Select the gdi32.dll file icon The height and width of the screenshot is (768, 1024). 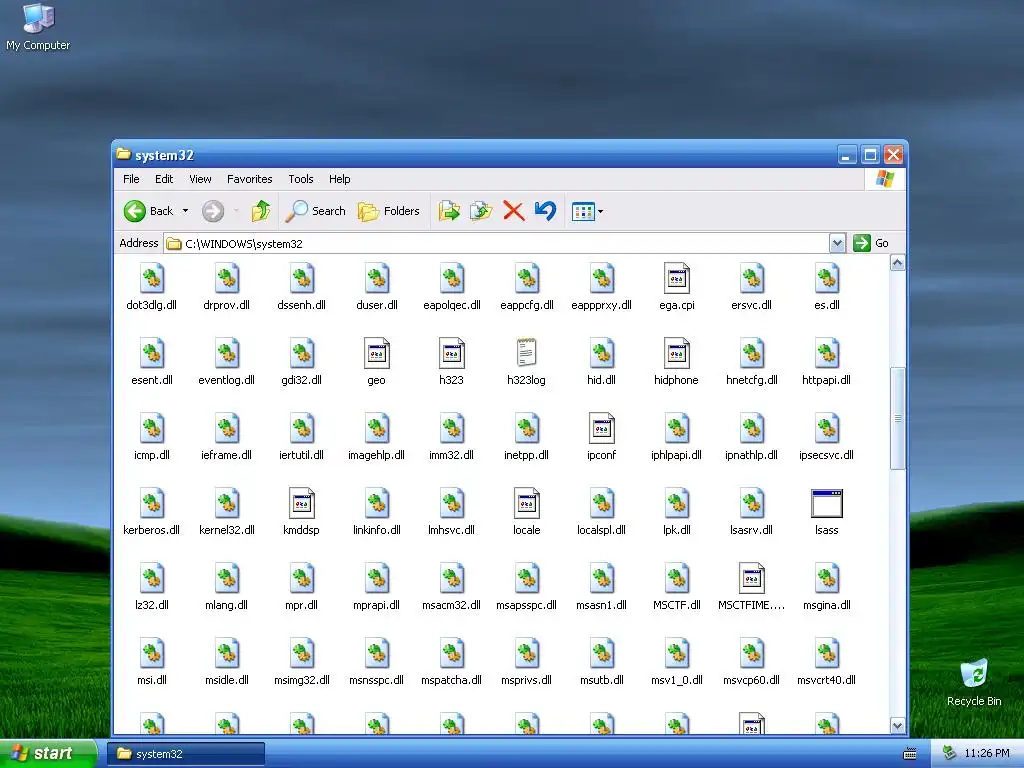point(302,353)
